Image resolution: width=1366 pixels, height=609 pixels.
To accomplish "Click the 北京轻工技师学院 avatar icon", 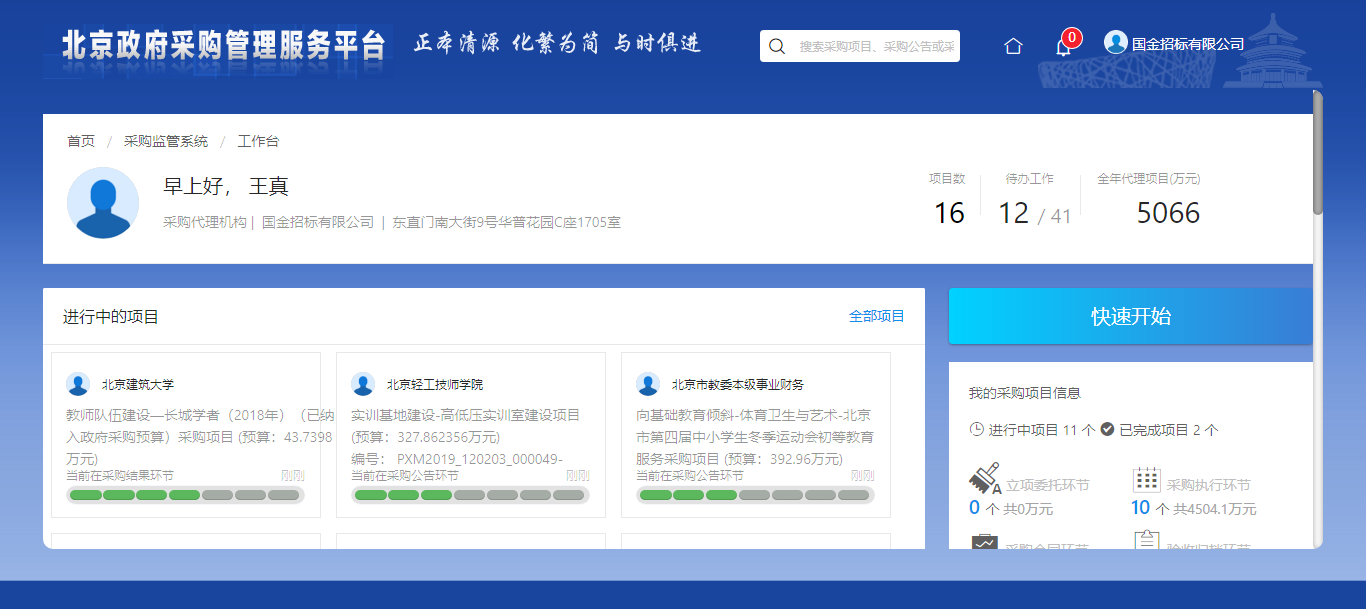I will pos(363,384).
